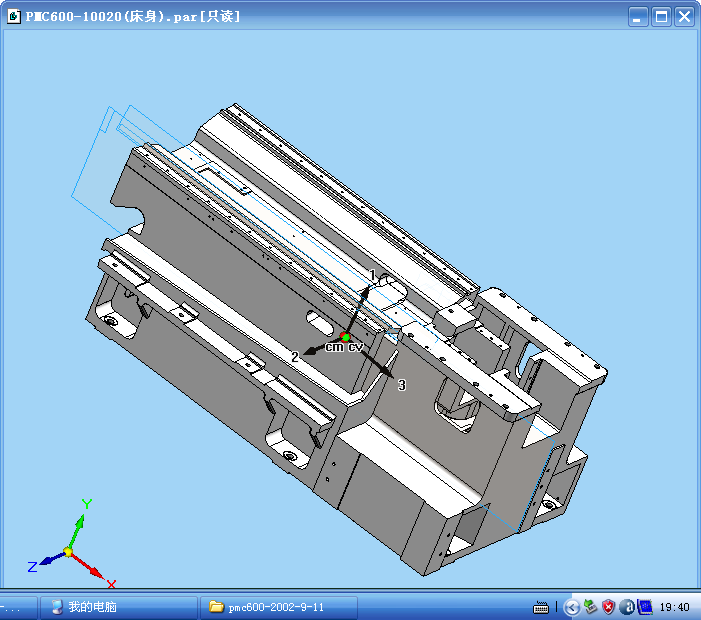Viewport: 701px width, 620px height.
Task: Switch to pmc600-2002-9-11 folder in the taskbar
Action: (279, 607)
